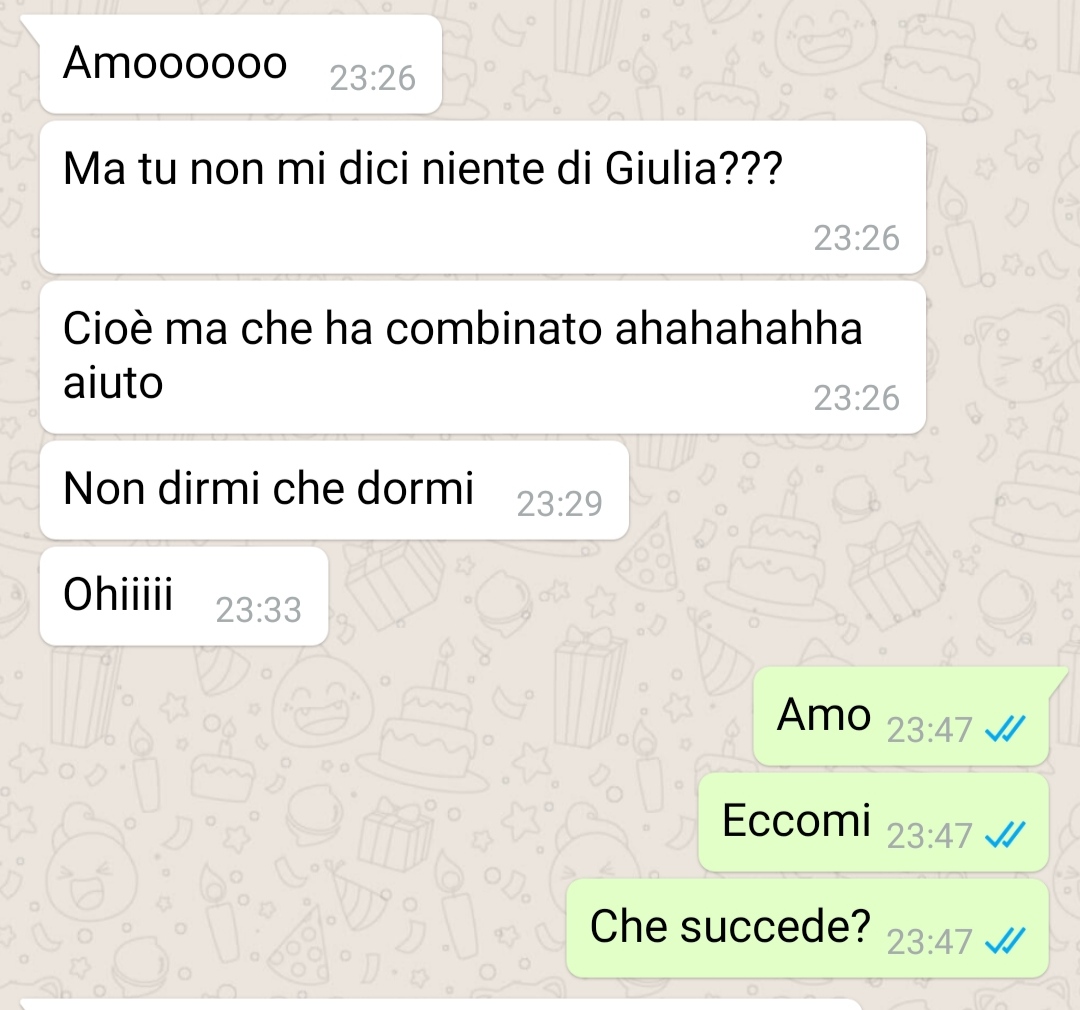Click the 23:26 timestamp on 'Amoooooo'
The width and height of the screenshot is (1080, 1010).
[x=372, y=79]
